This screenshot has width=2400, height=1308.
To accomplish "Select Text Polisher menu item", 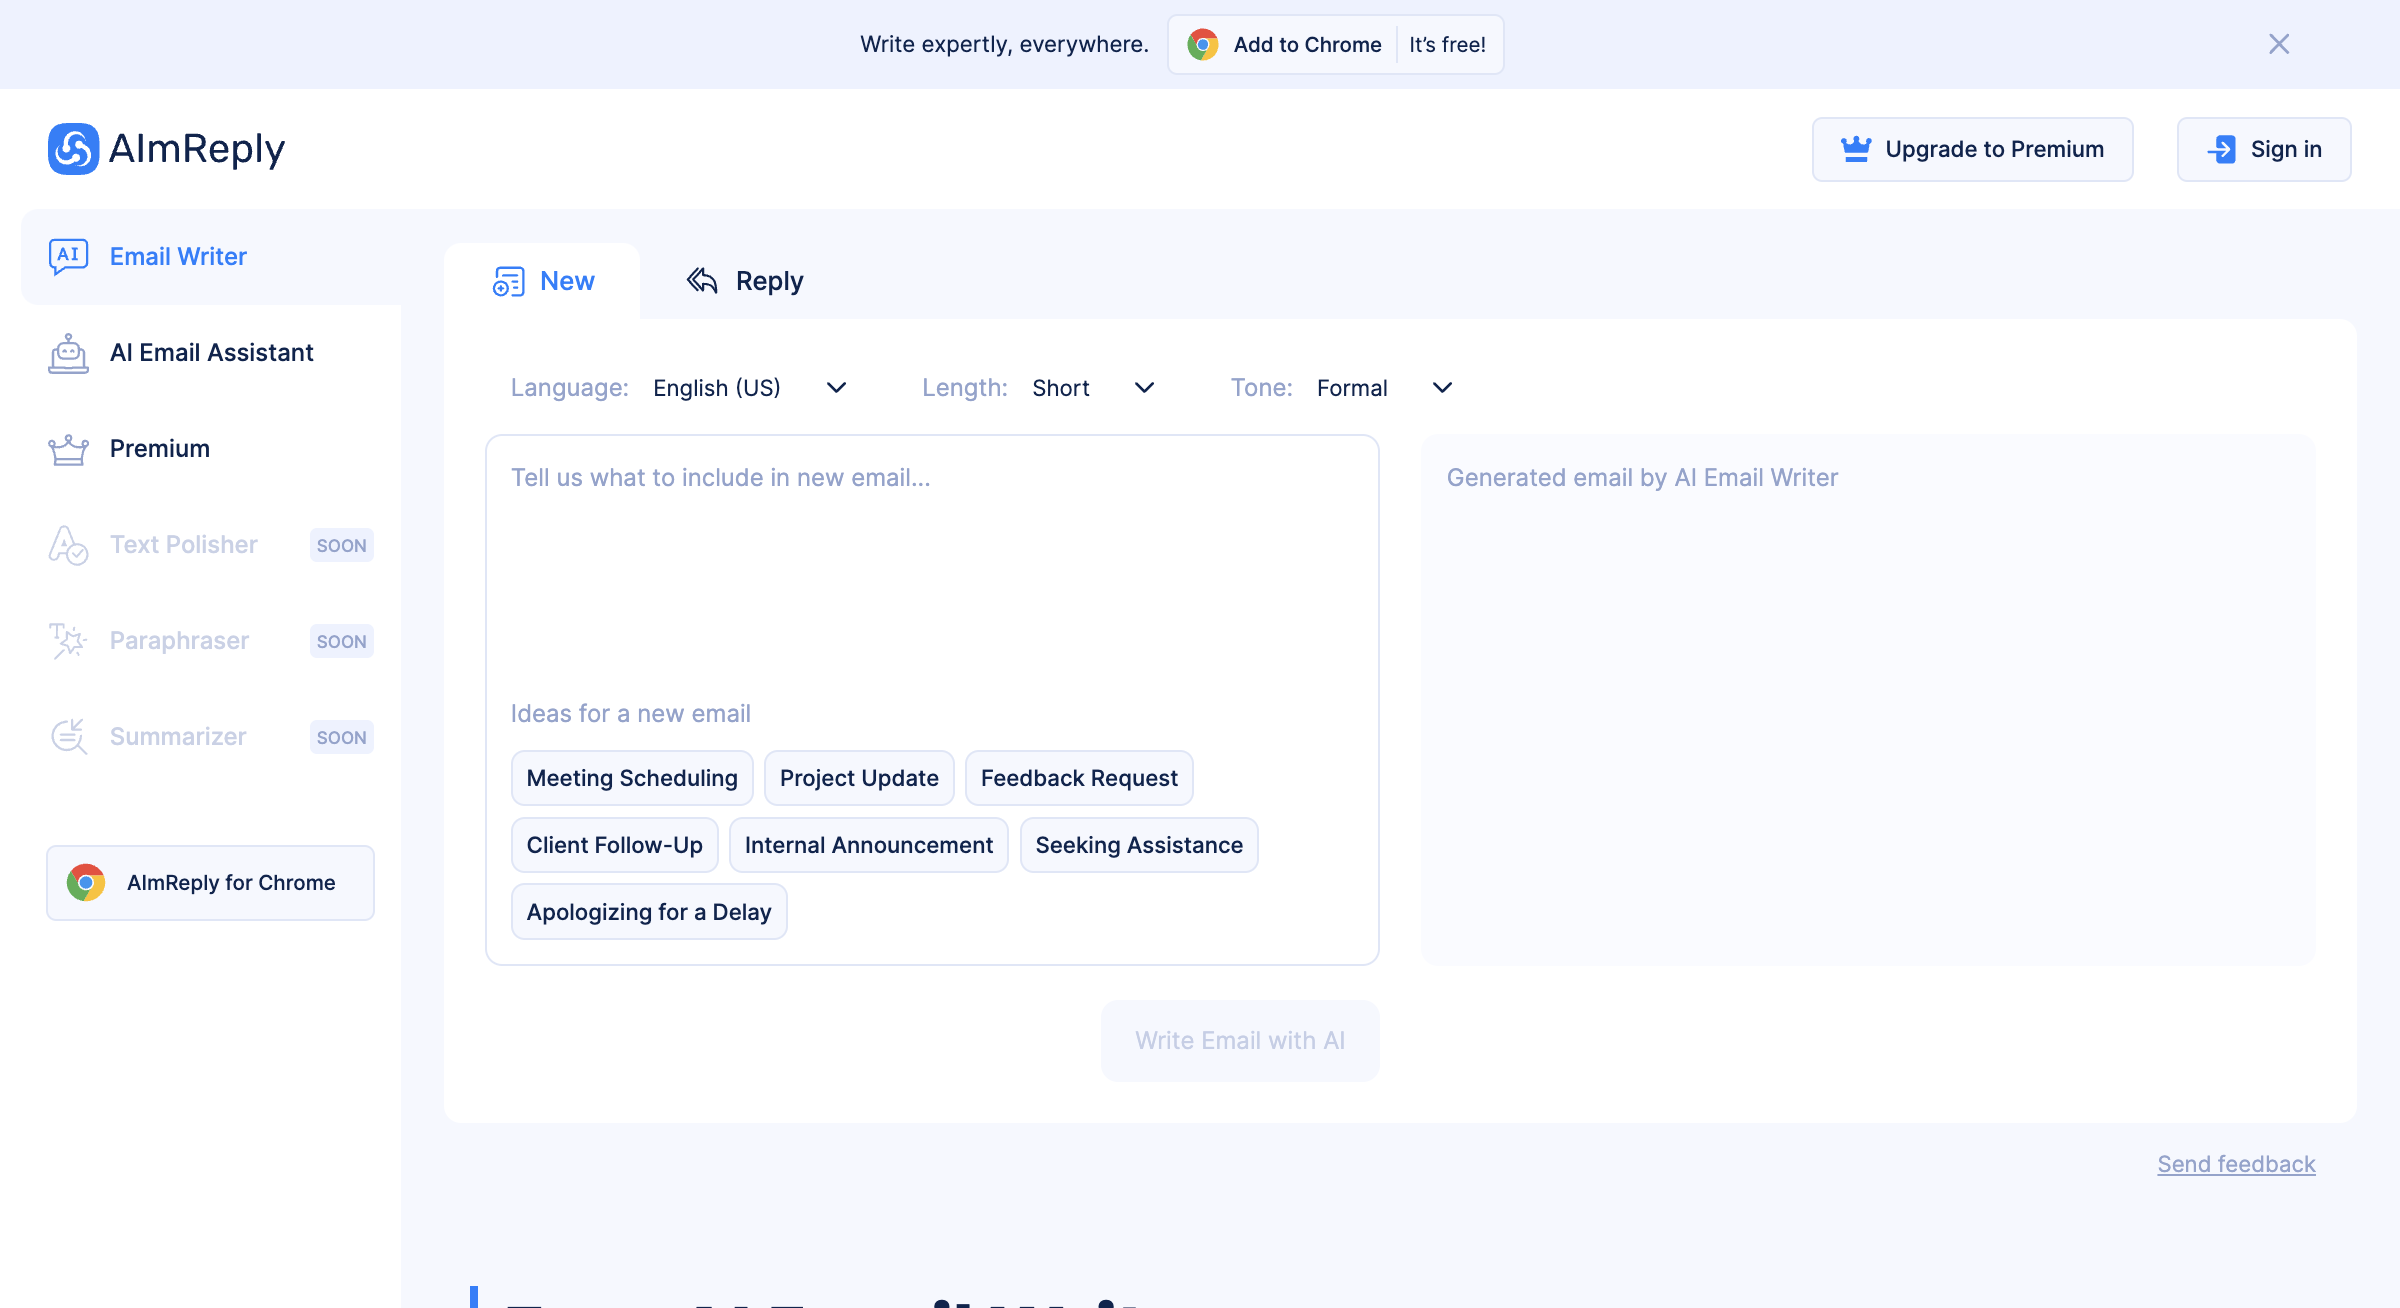I will click(212, 545).
